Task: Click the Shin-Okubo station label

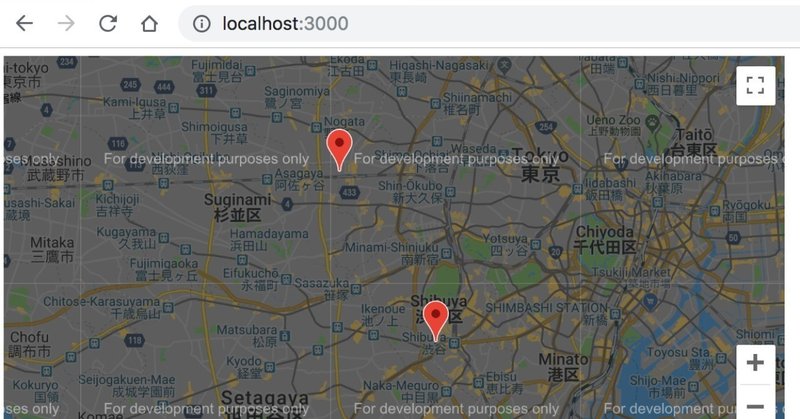Action: click(410, 191)
